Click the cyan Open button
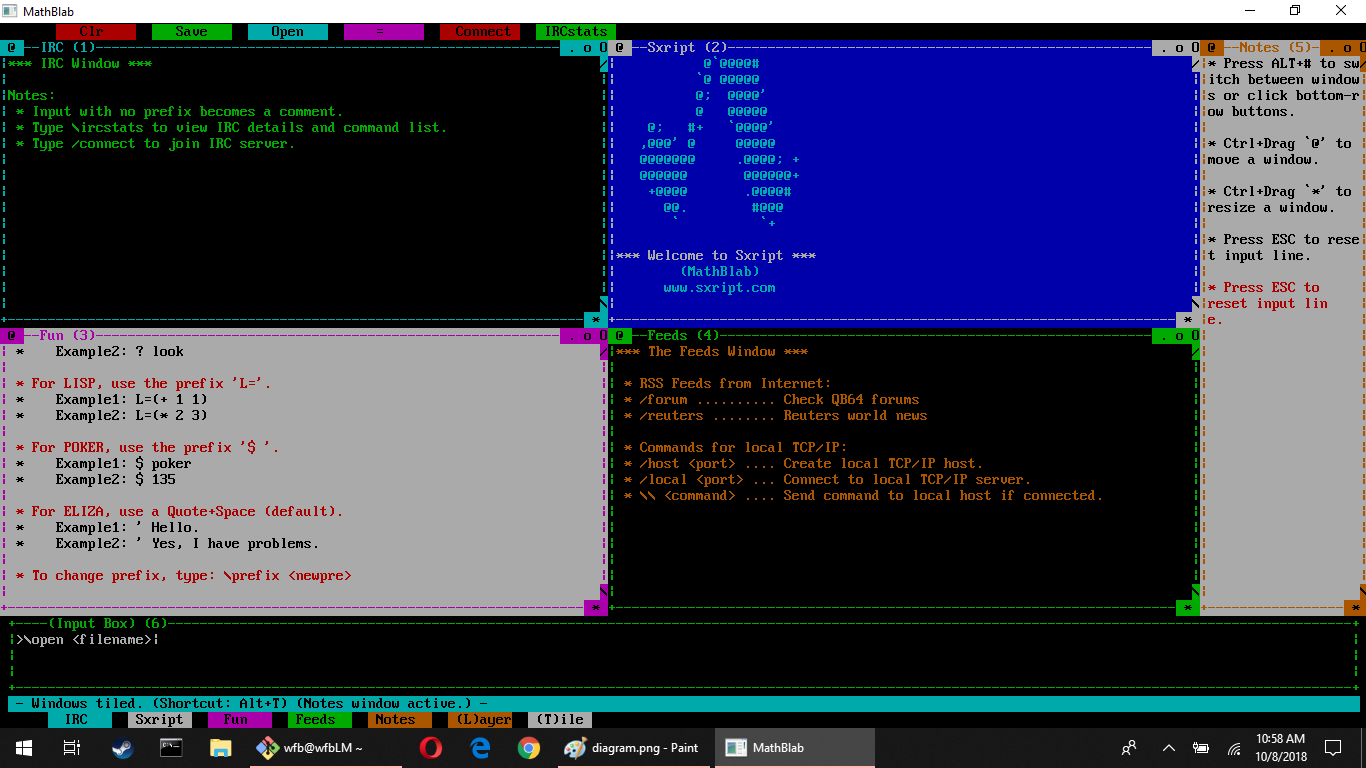 point(287,32)
